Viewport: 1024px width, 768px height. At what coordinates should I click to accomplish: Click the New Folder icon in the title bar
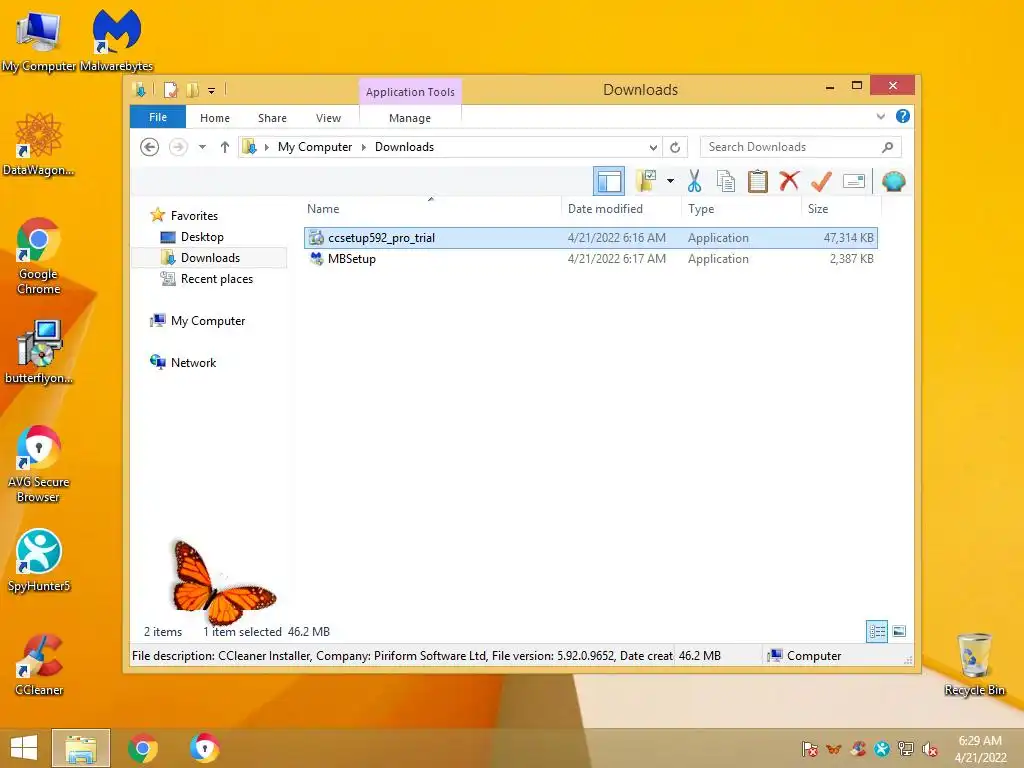(x=193, y=90)
